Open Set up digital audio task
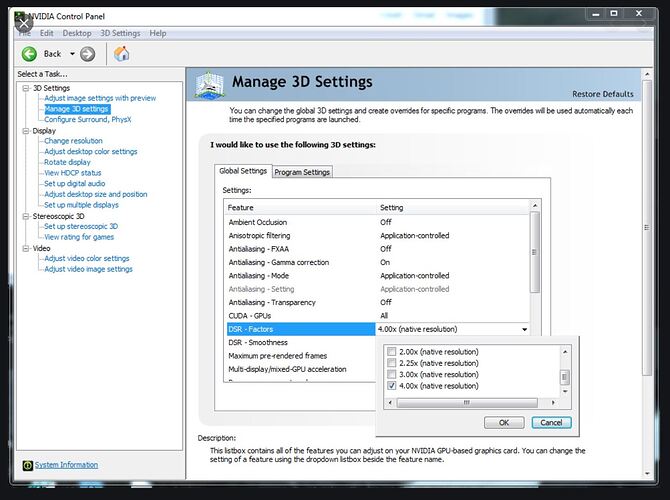This screenshot has width=670, height=500. 75,184
